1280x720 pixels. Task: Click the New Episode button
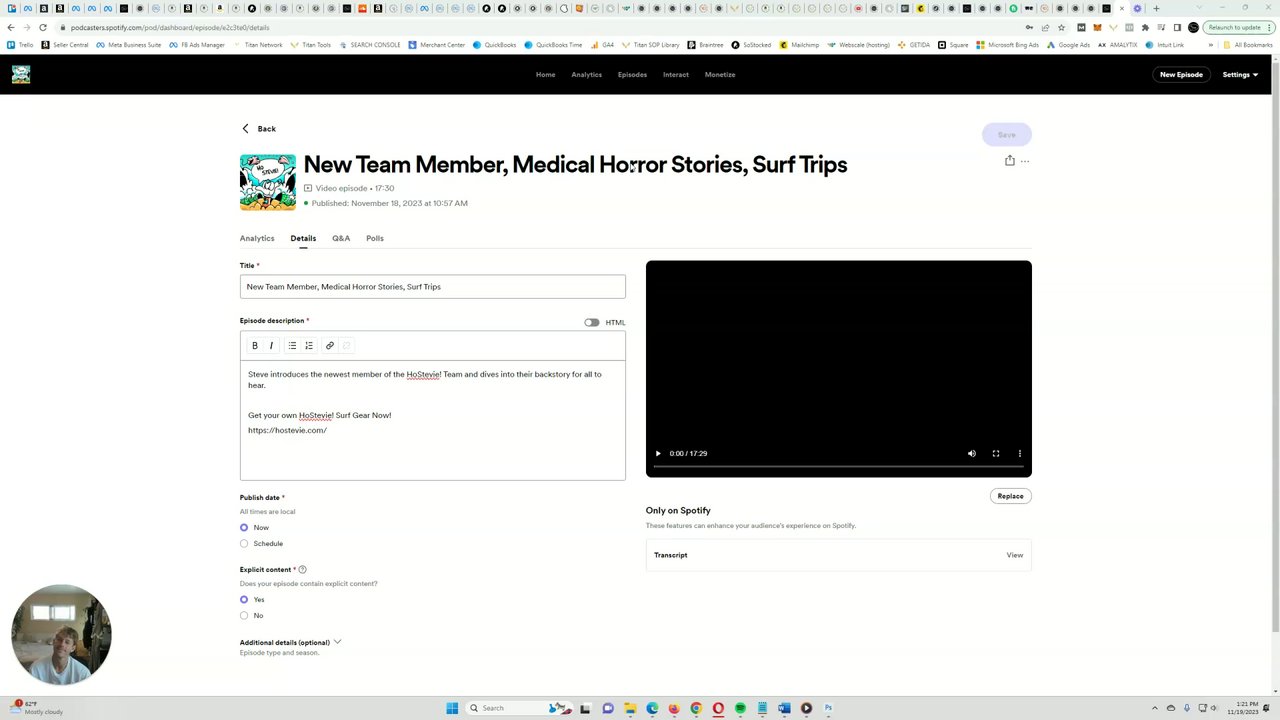pos(1181,75)
